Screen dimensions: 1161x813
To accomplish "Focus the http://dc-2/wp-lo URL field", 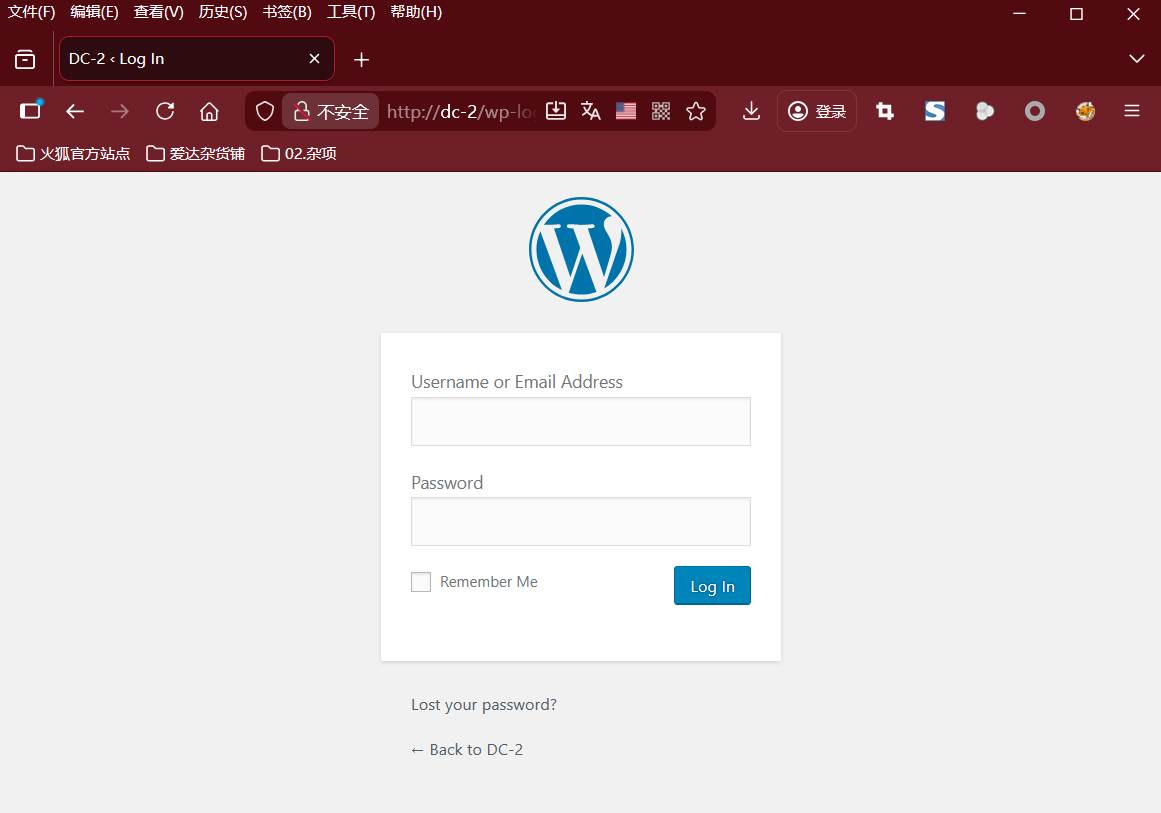I will click(x=460, y=111).
